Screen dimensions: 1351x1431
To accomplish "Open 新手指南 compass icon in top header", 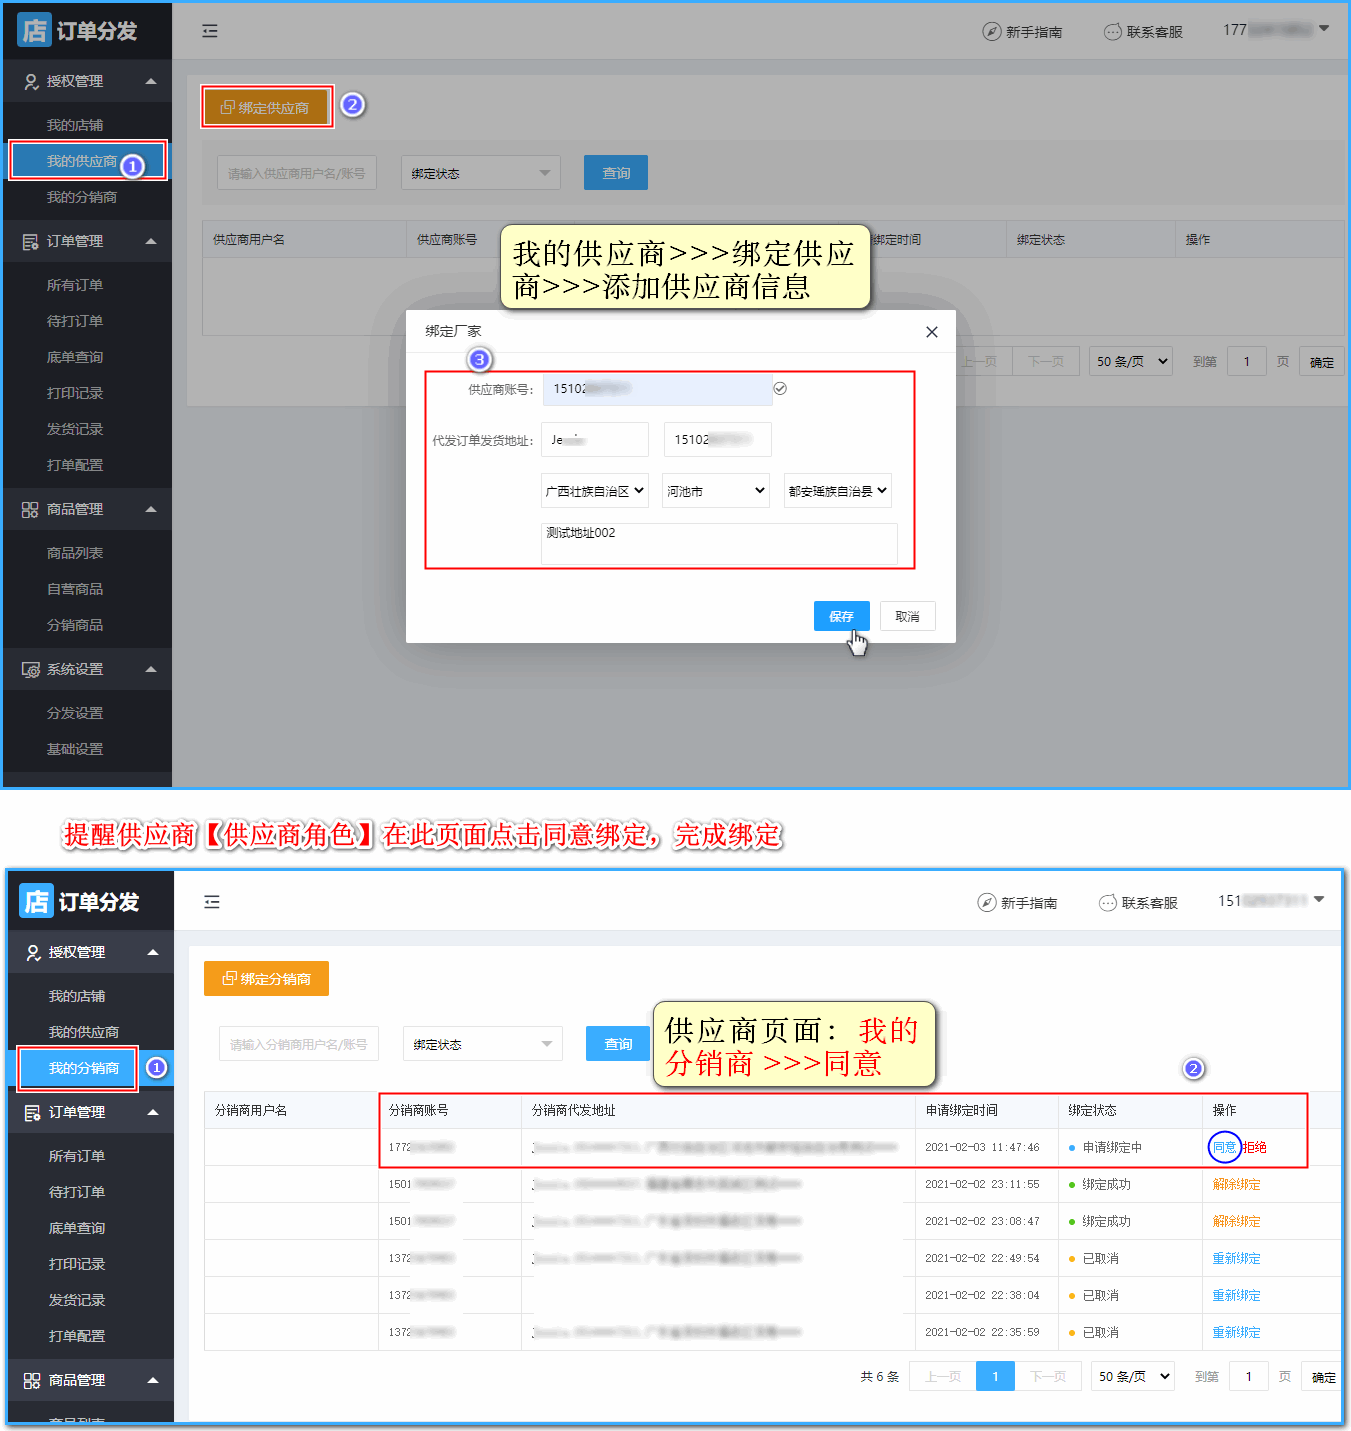I will click(991, 32).
